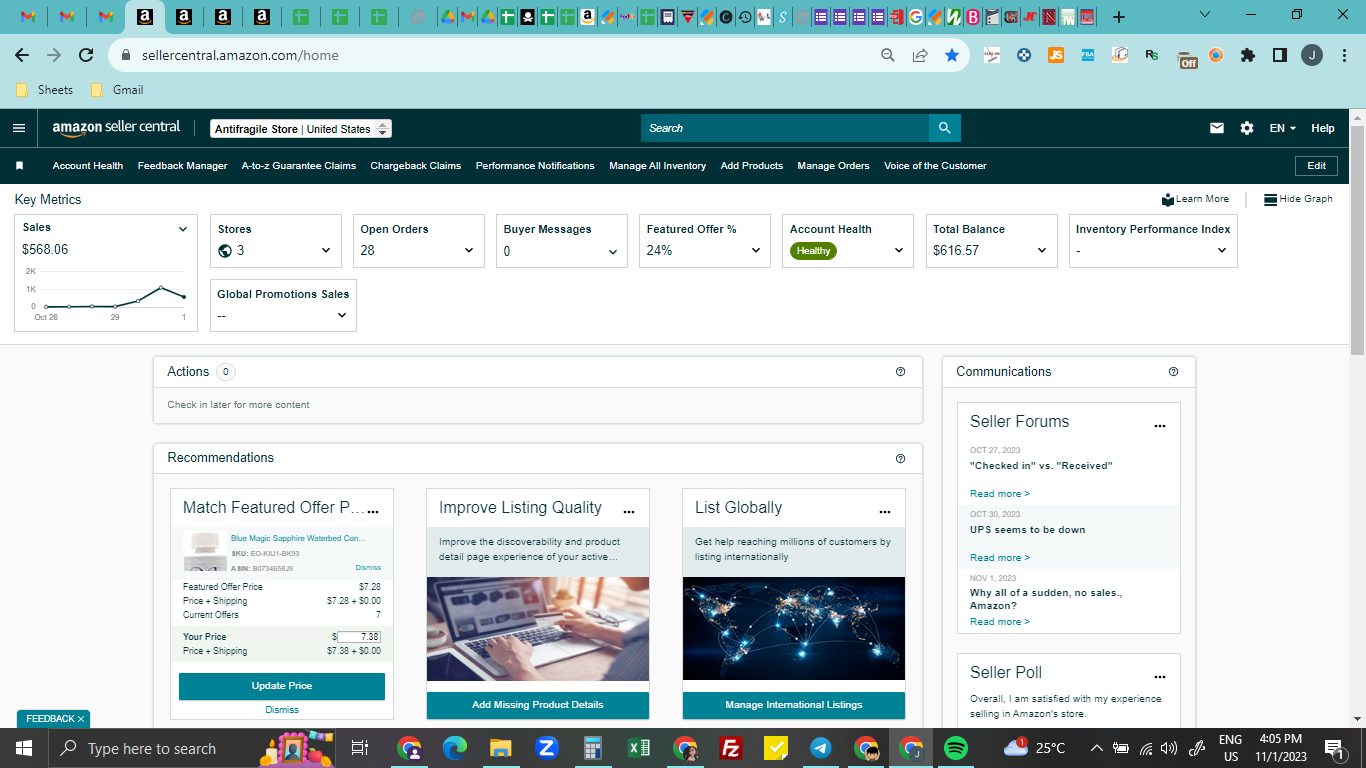Open a new browser tab with plus
The width and height of the screenshot is (1366, 768).
1119,17
